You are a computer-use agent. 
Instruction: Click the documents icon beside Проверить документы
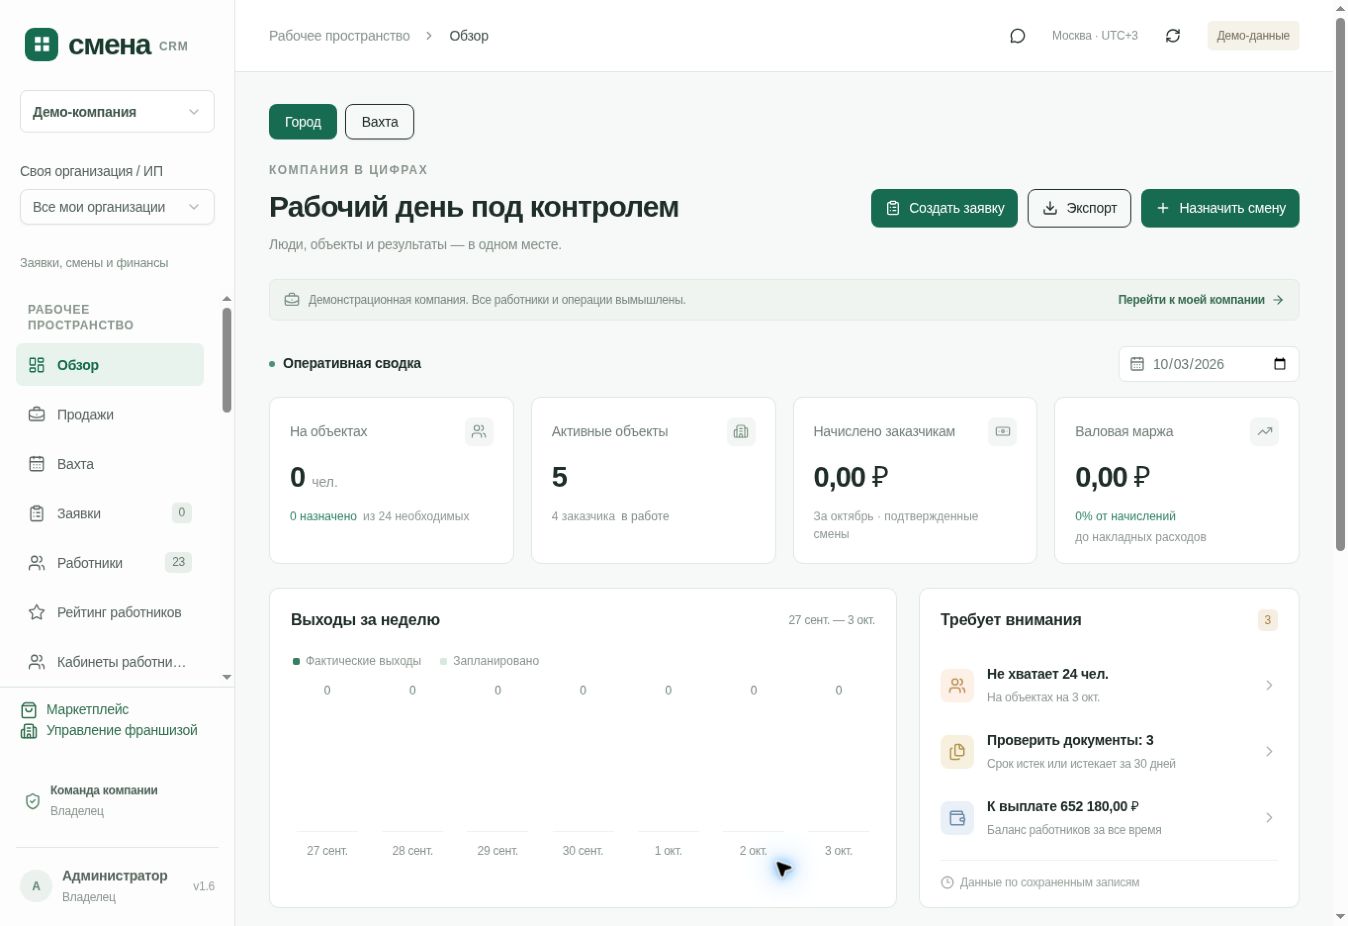[957, 752]
